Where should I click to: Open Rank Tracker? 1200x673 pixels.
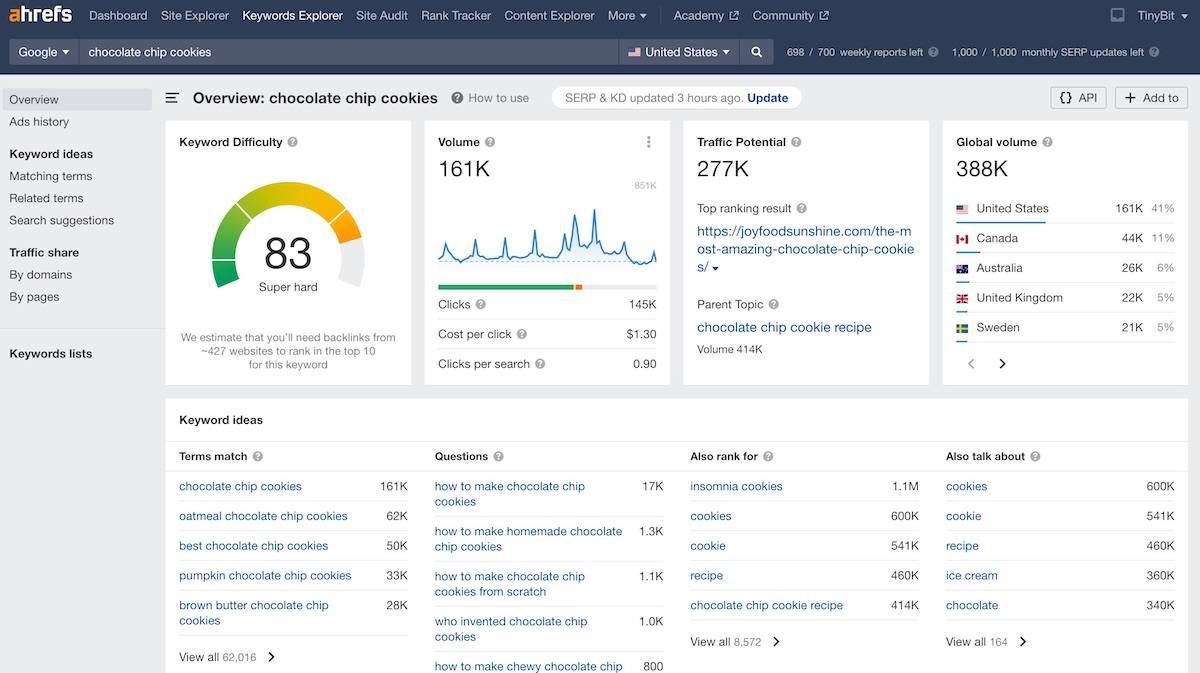coord(456,15)
